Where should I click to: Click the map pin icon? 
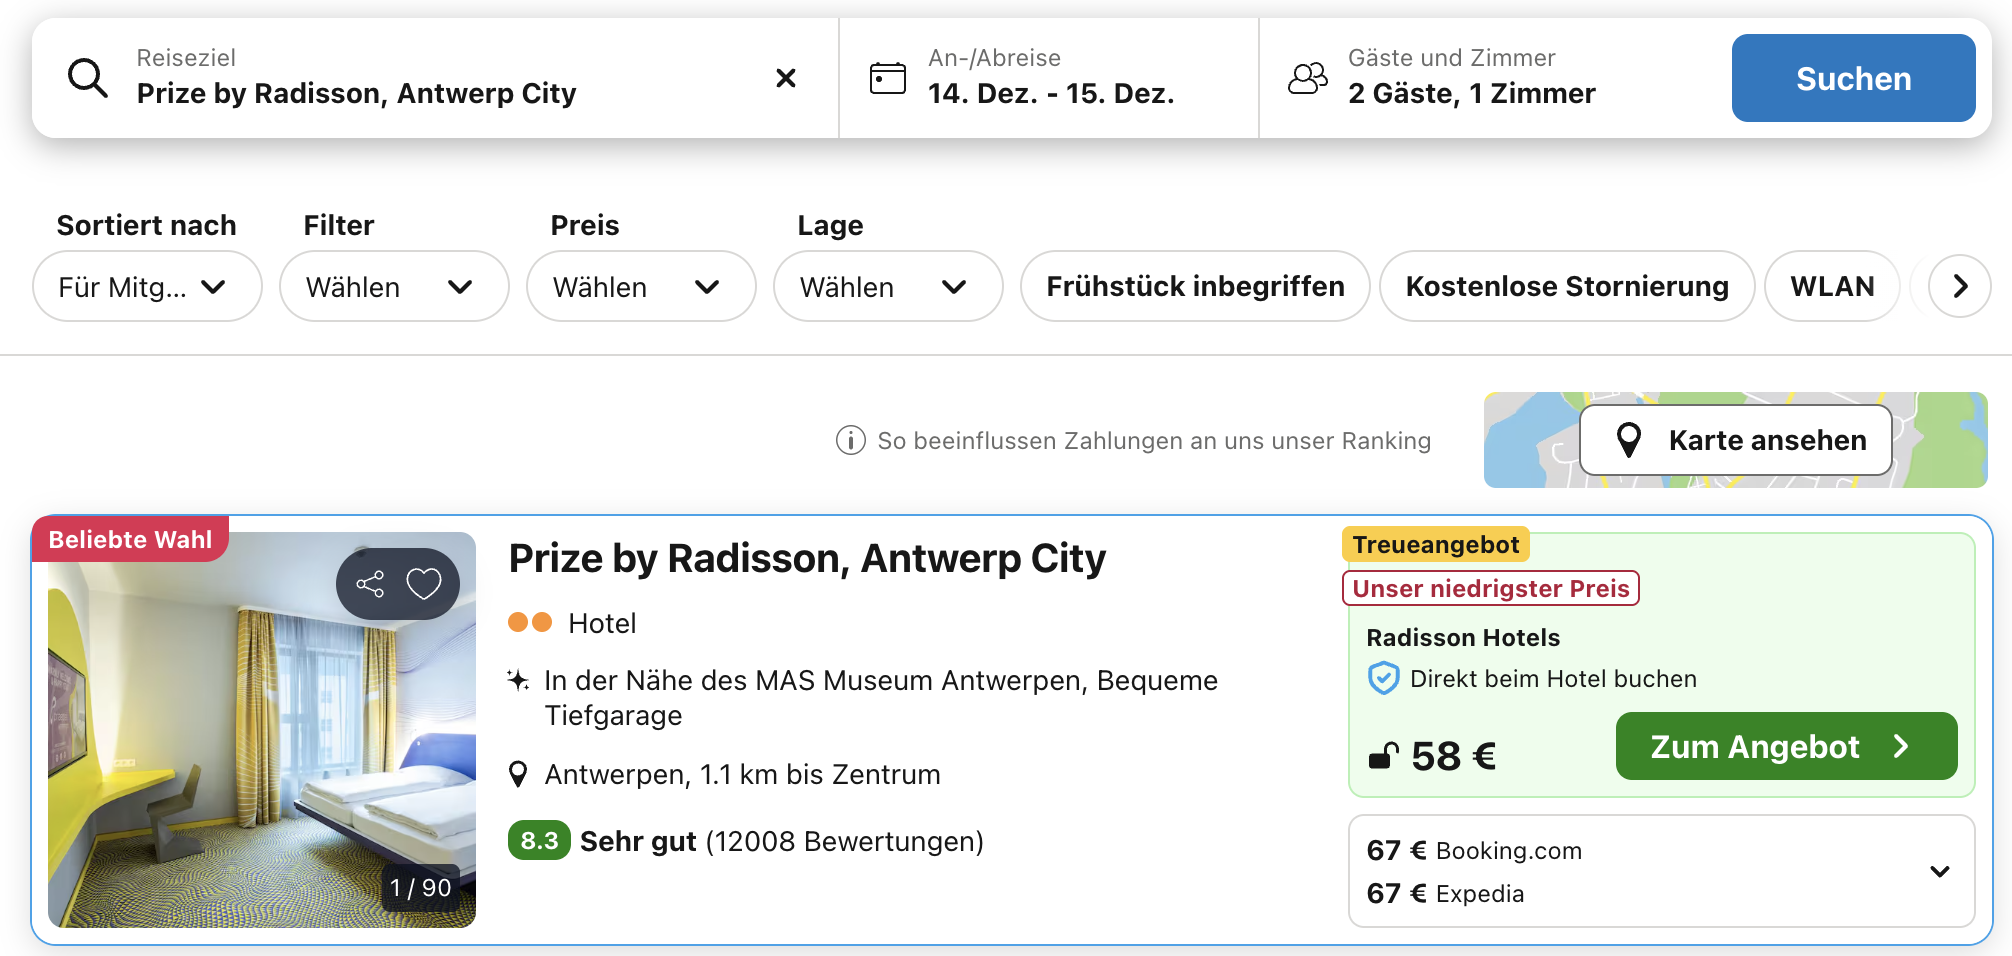(x=1629, y=440)
